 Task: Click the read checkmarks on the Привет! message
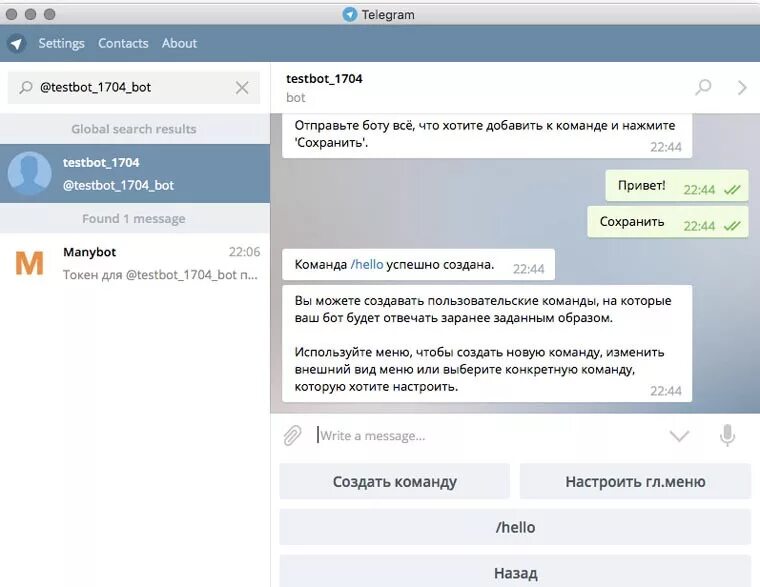732,190
